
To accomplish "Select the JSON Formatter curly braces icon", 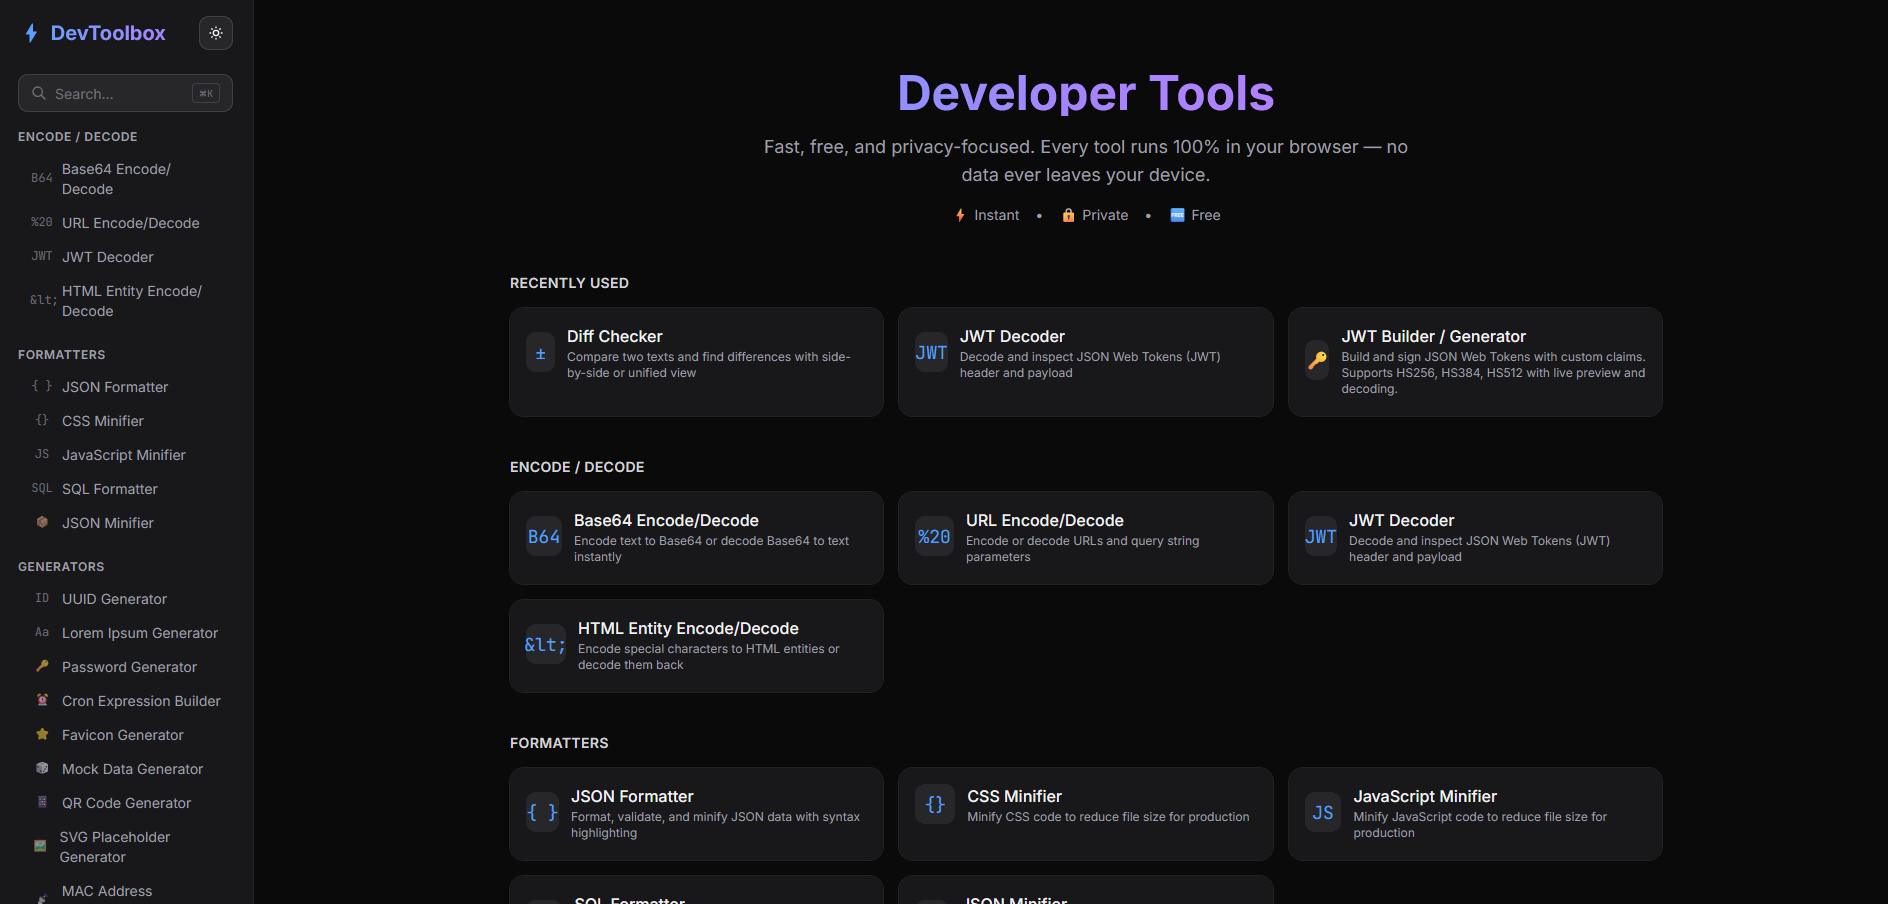I will coord(41,386).
